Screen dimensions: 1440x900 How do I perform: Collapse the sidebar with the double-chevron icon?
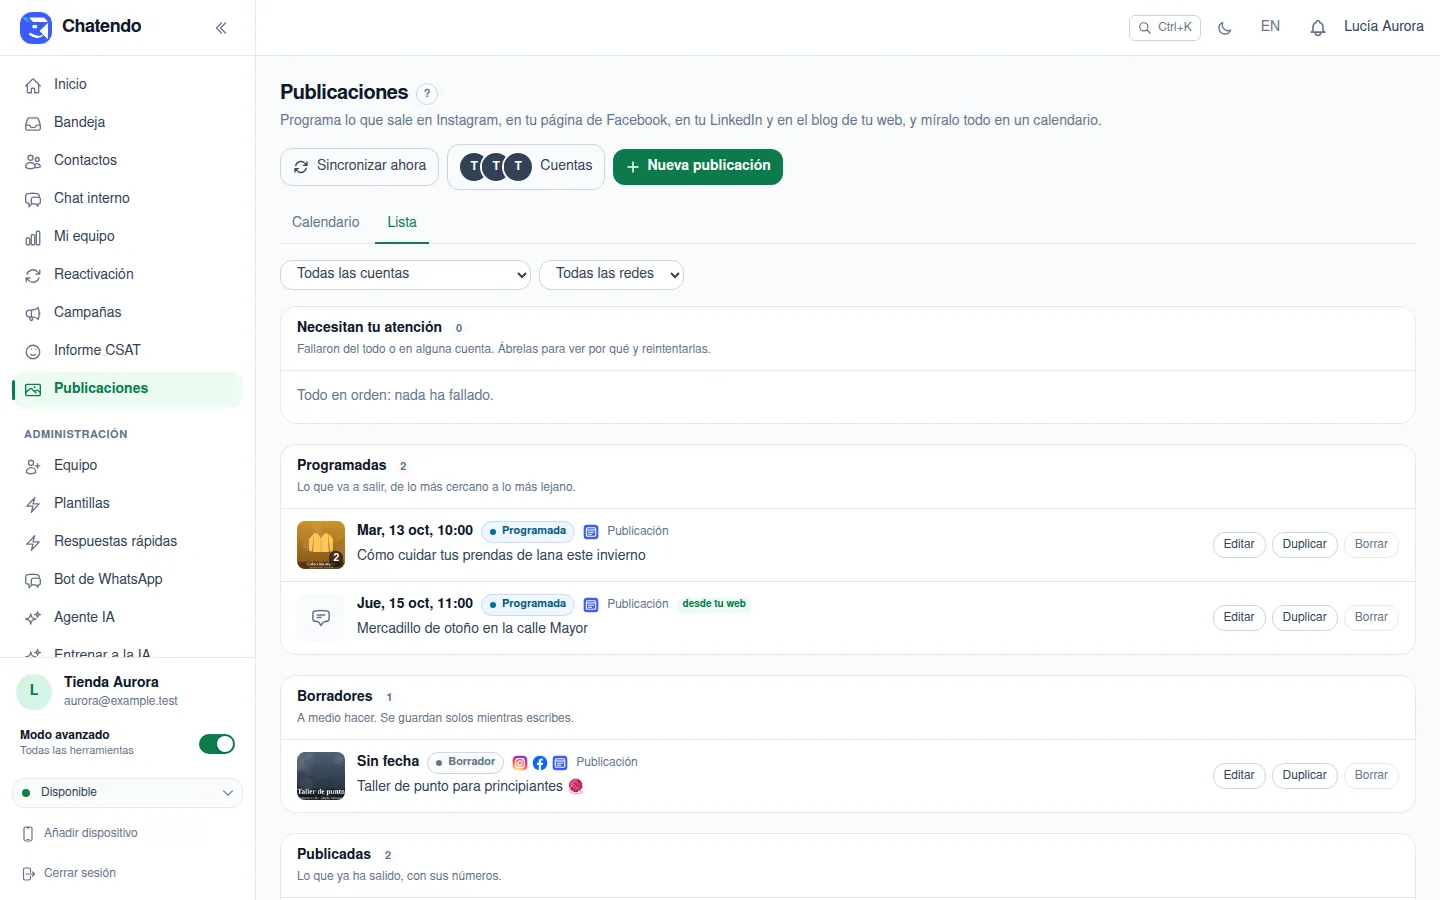221,28
